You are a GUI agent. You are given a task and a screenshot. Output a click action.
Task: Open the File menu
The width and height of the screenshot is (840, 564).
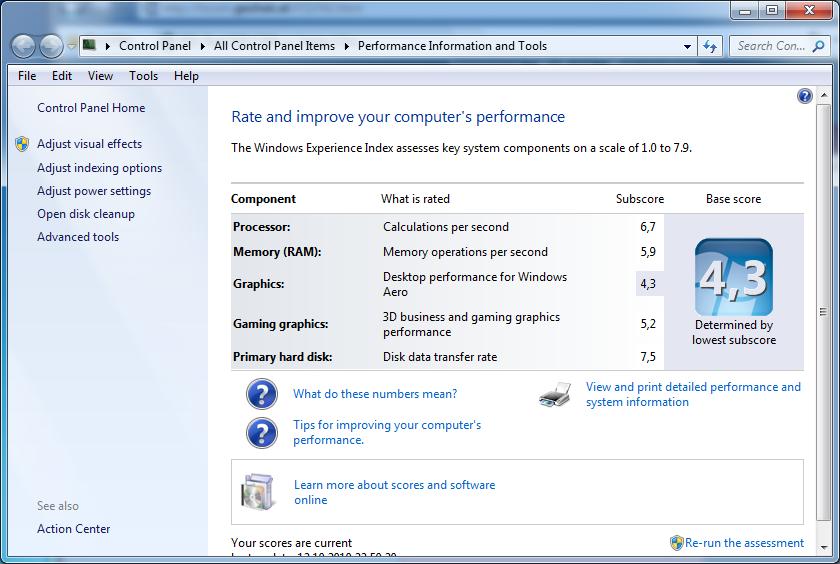click(27, 76)
